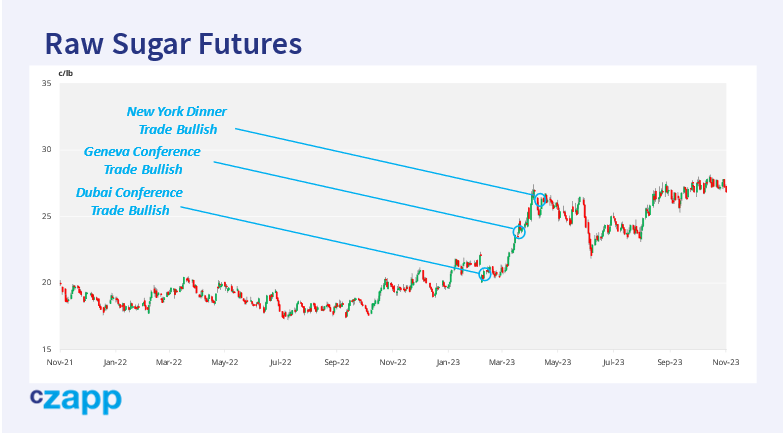Click the Jan-23 x-axis label

447,361
